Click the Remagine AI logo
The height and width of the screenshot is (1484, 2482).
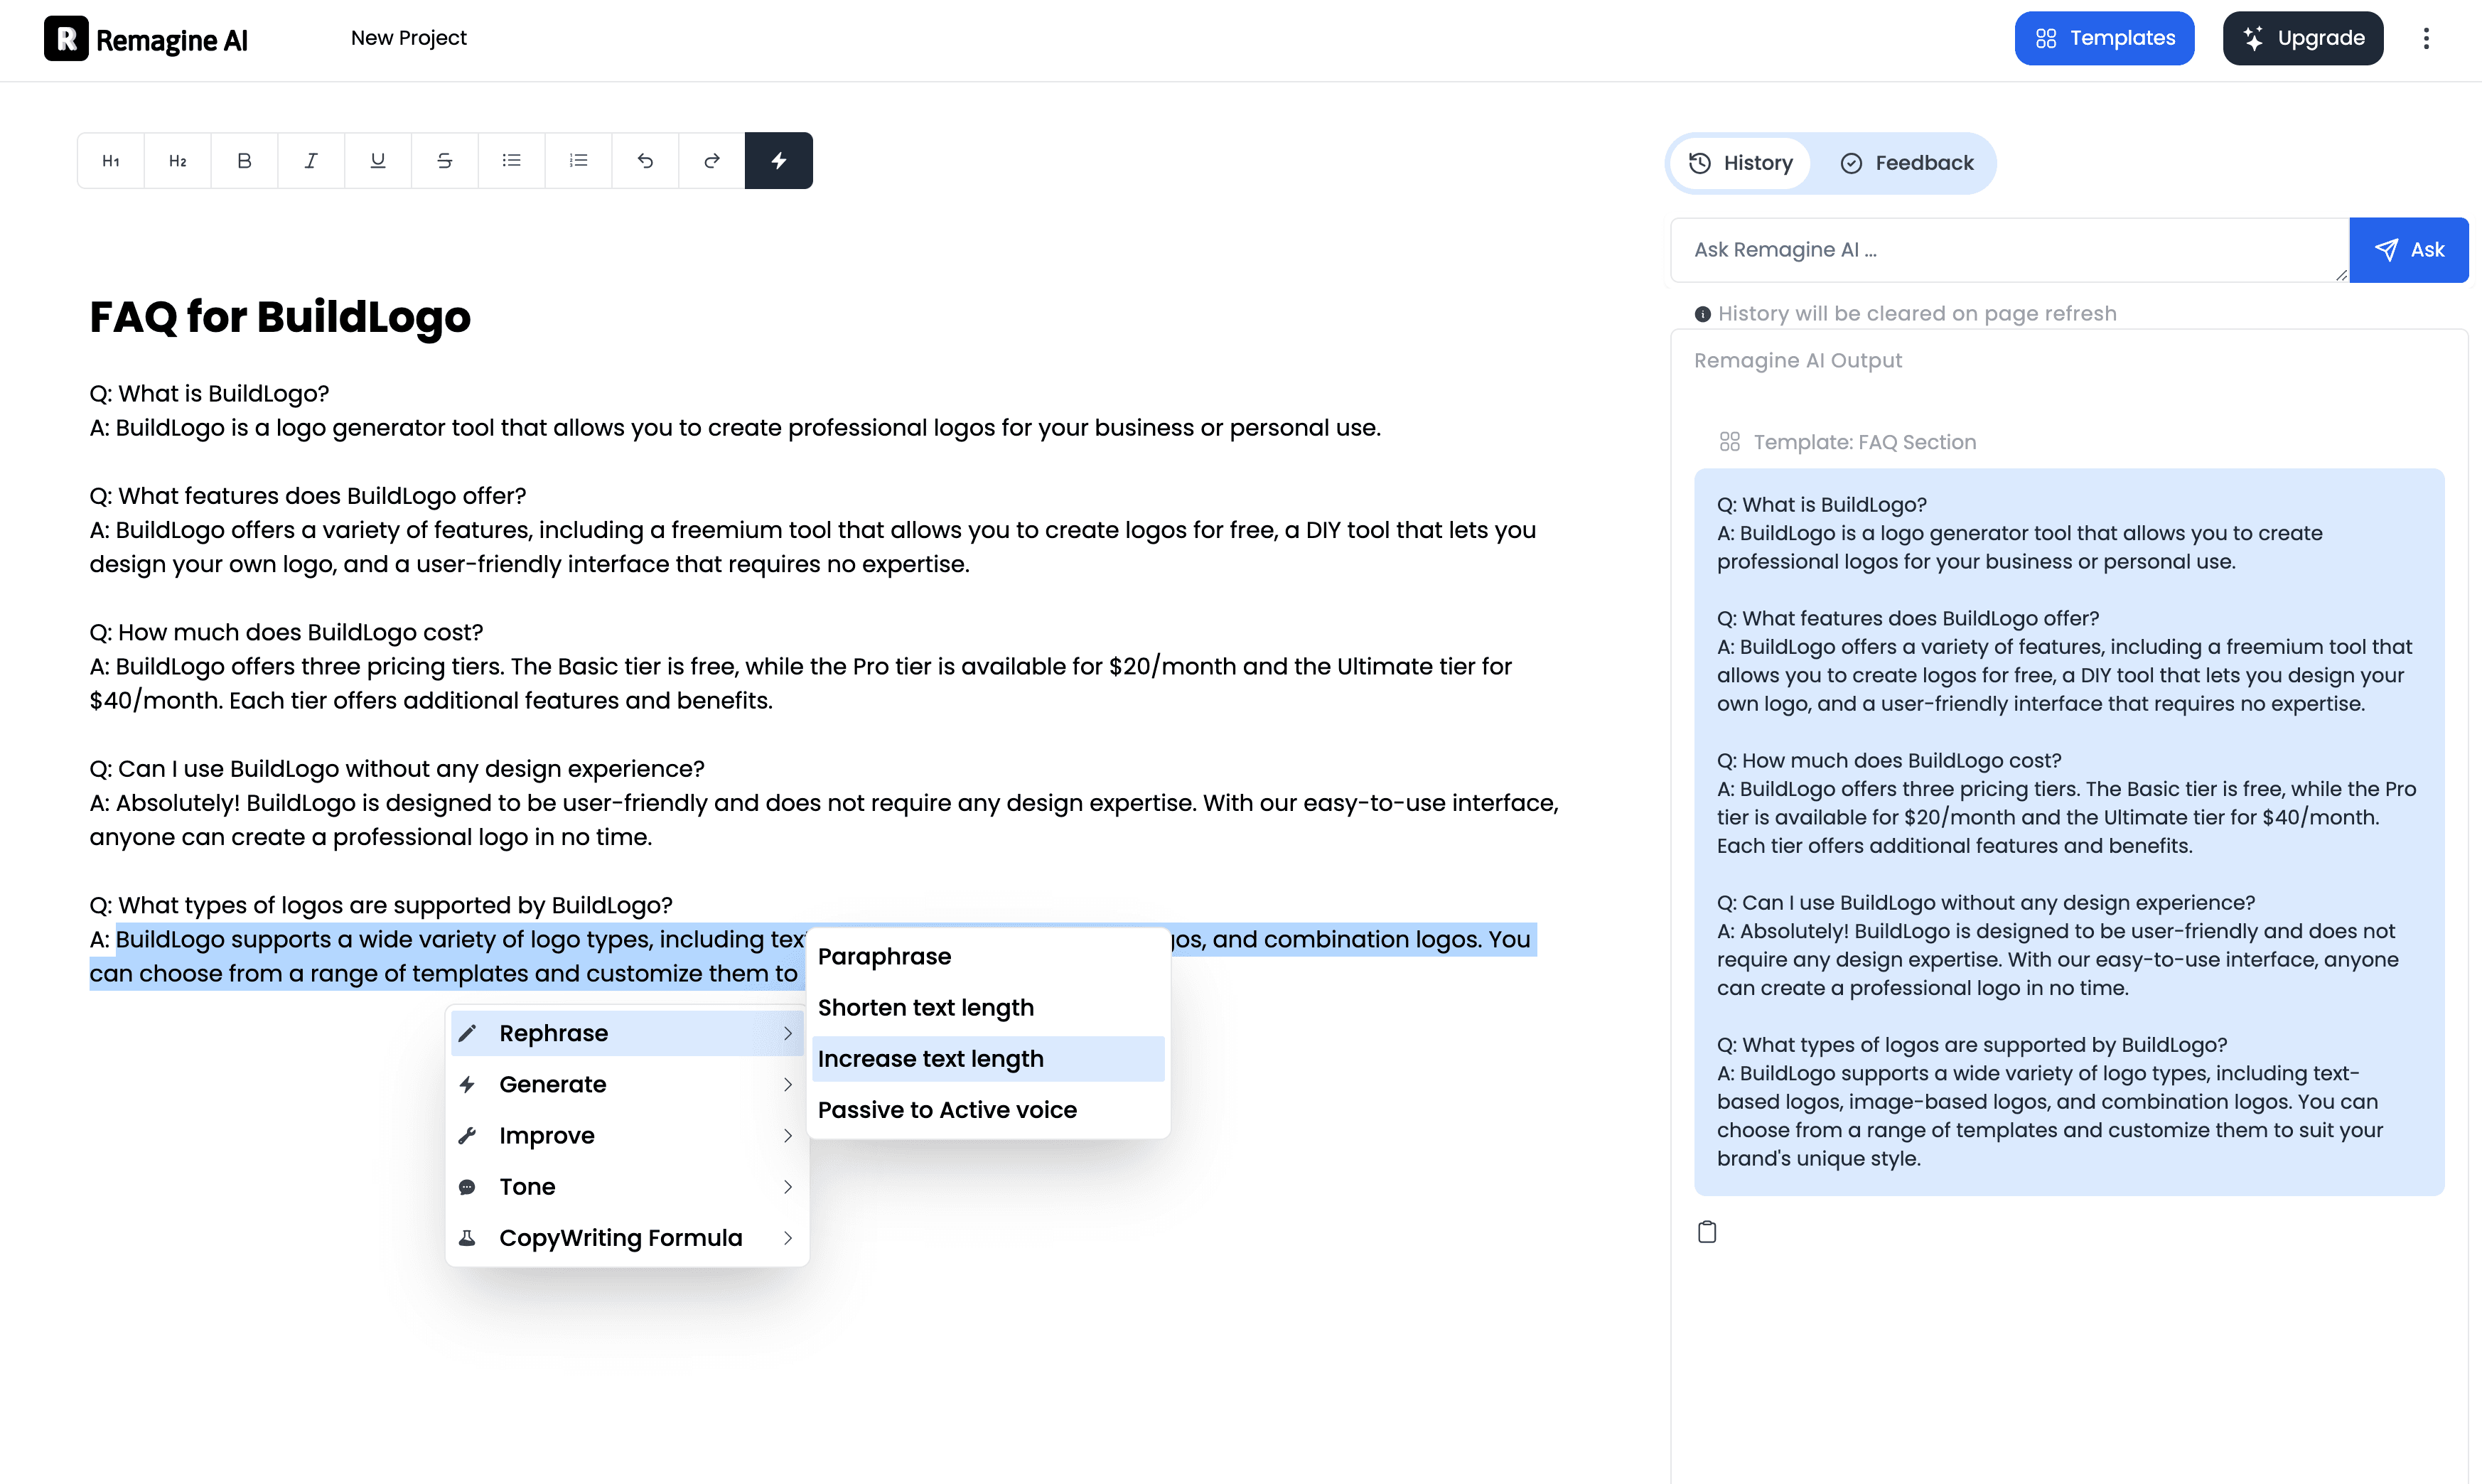click(146, 39)
